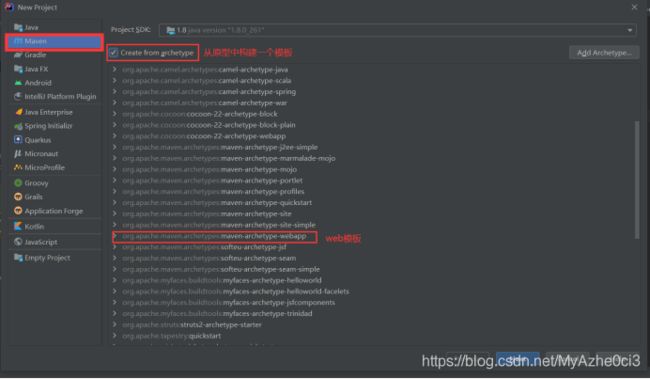The width and height of the screenshot is (650, 379).
Task: Expand maven-archetype-quickstart node
Action: click(x=114, y=202)
